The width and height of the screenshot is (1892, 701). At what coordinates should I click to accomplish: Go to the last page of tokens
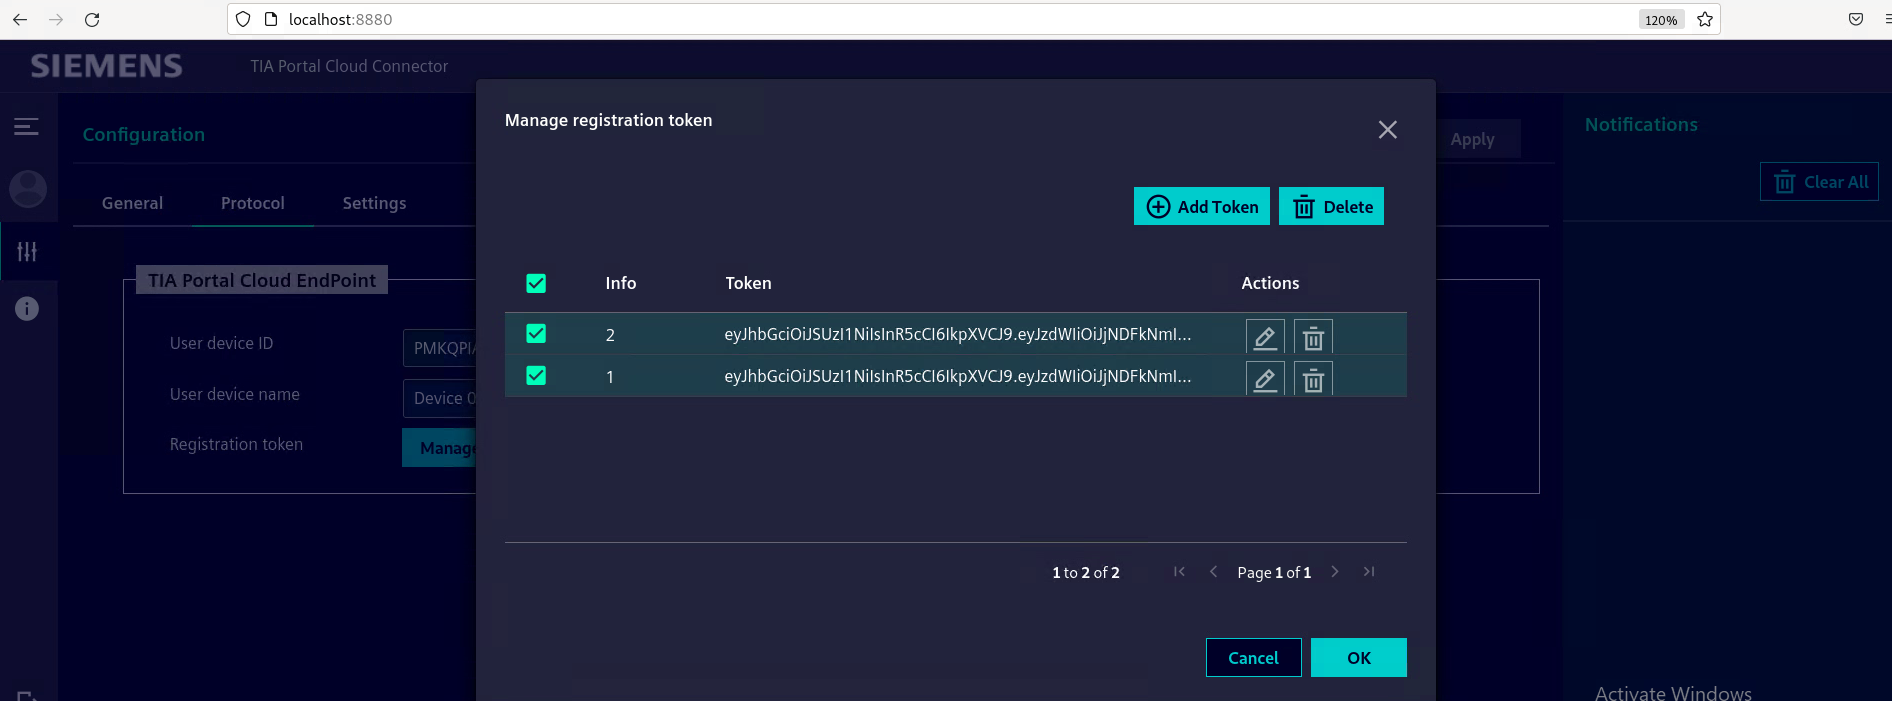[1369, 572]
